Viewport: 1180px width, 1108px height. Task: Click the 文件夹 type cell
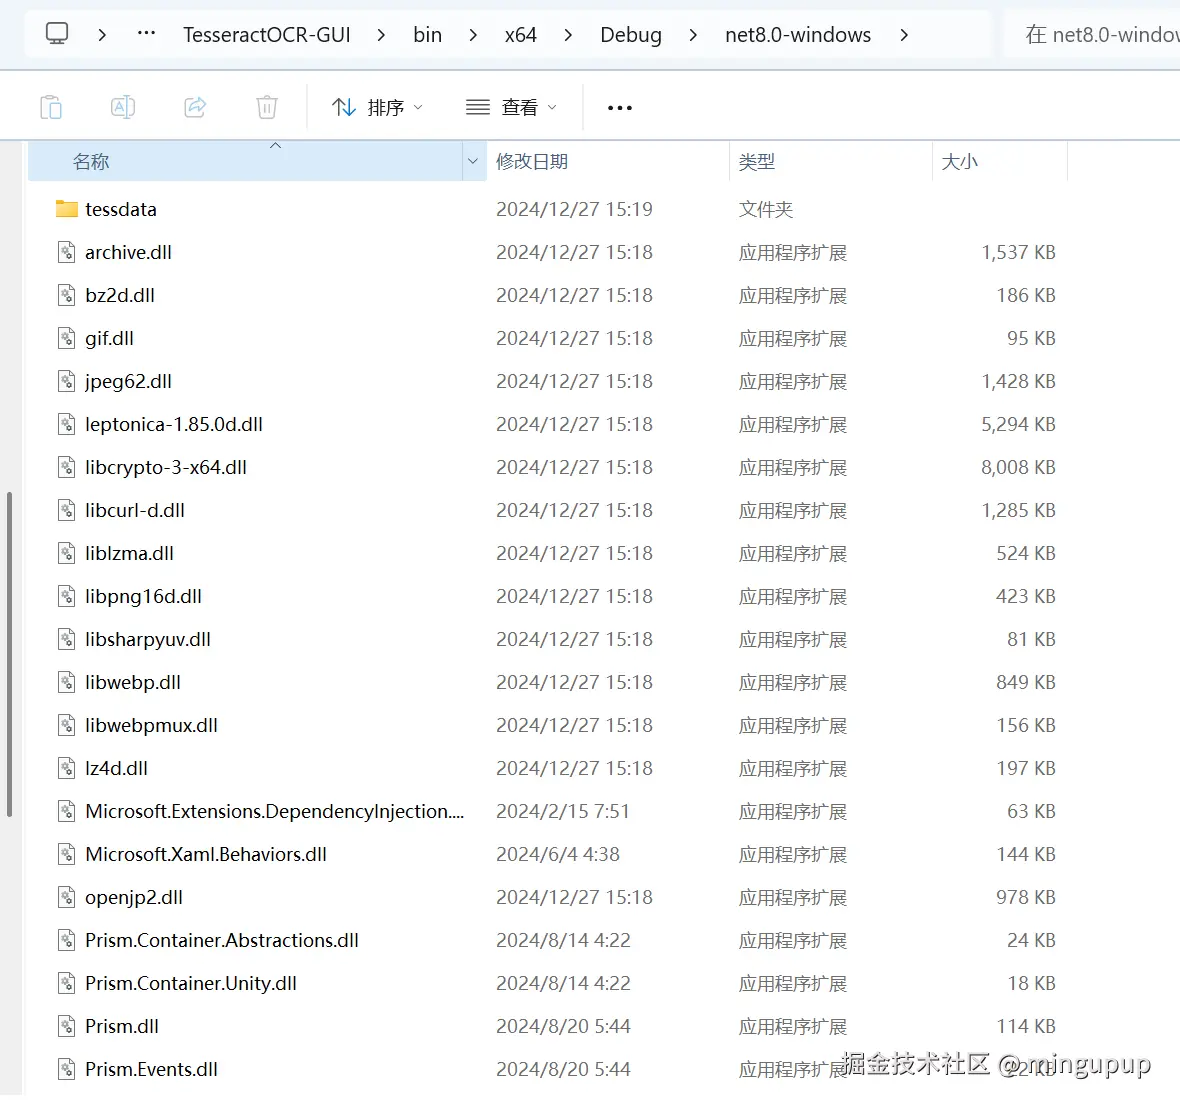coord(765,209)
